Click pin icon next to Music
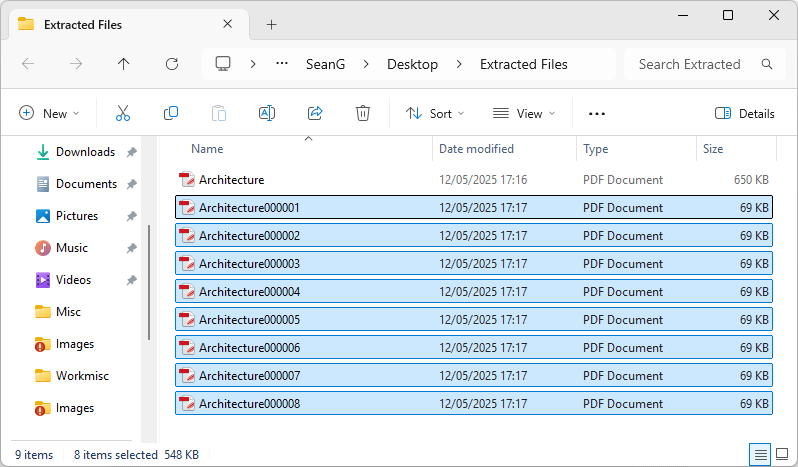Screen dimensions: 798x467 click(132, 248)
